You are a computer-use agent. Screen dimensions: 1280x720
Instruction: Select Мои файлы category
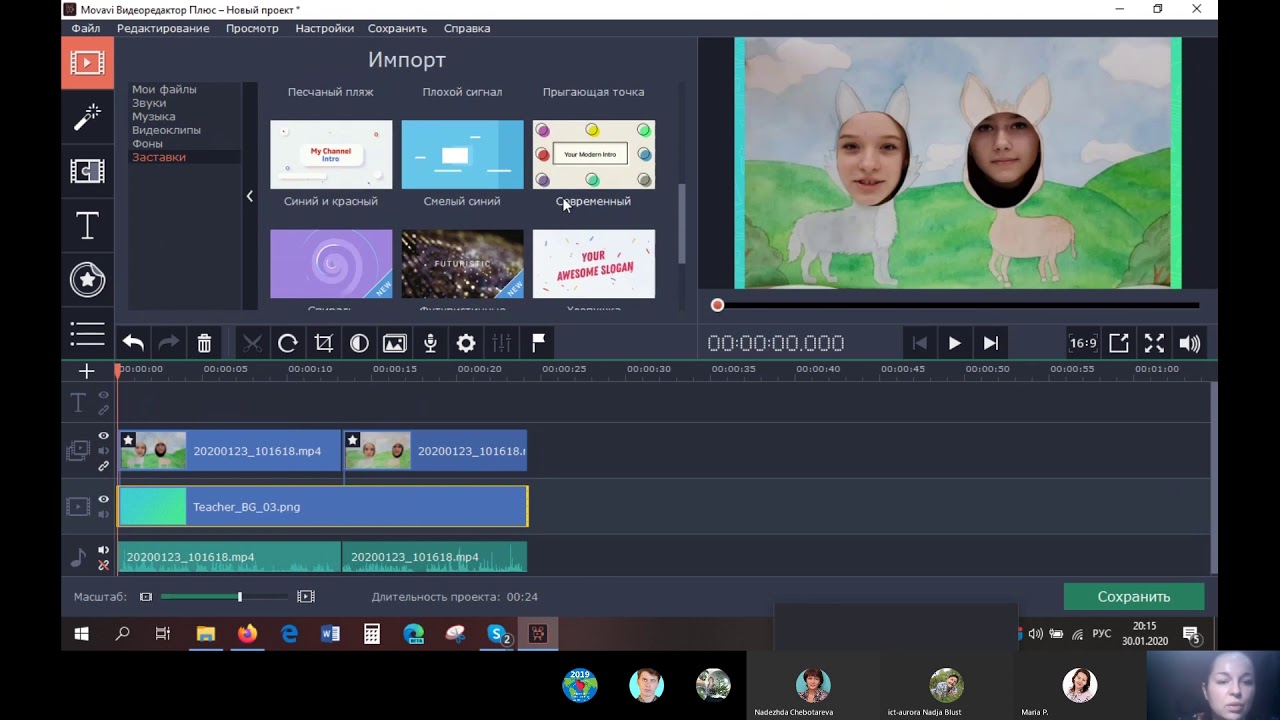tap(164, 90)
